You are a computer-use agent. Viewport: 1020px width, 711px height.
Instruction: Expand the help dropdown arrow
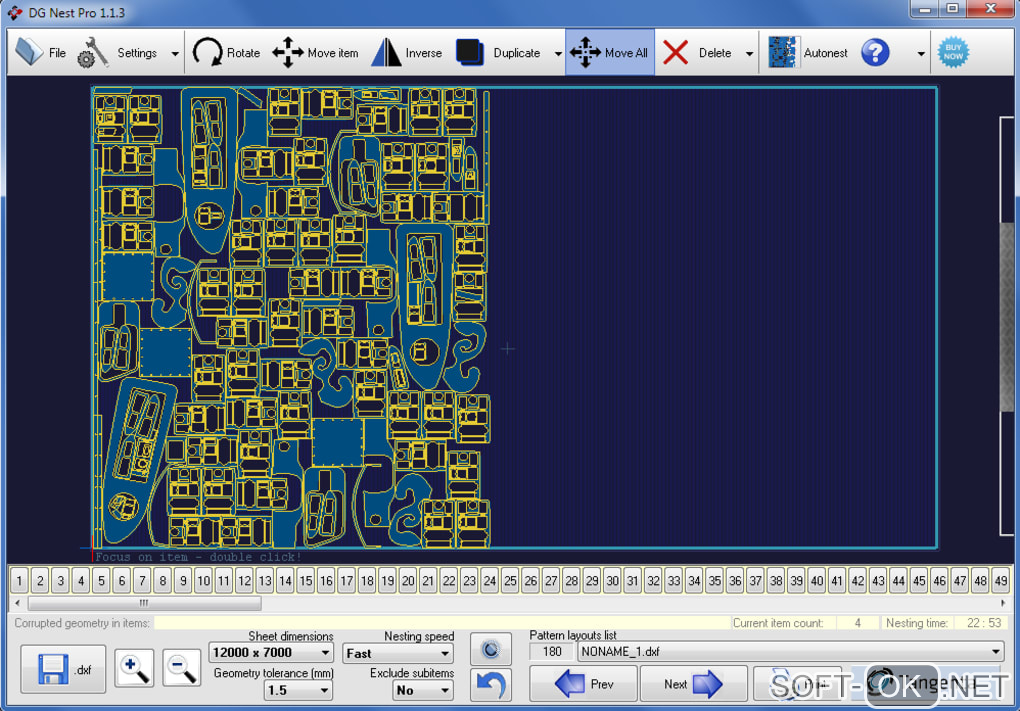pos(920,53)
